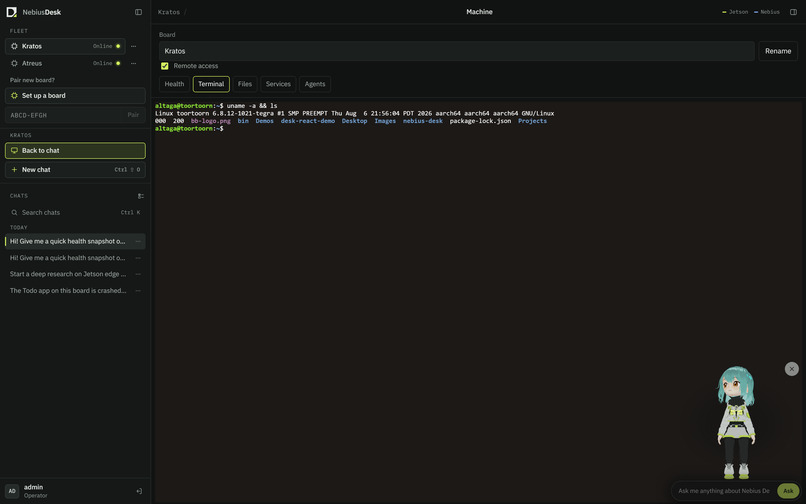This screenshot has height=504, width=806.
Task: Click 'Demos' in terminal listing
Action: click(264, 121)
